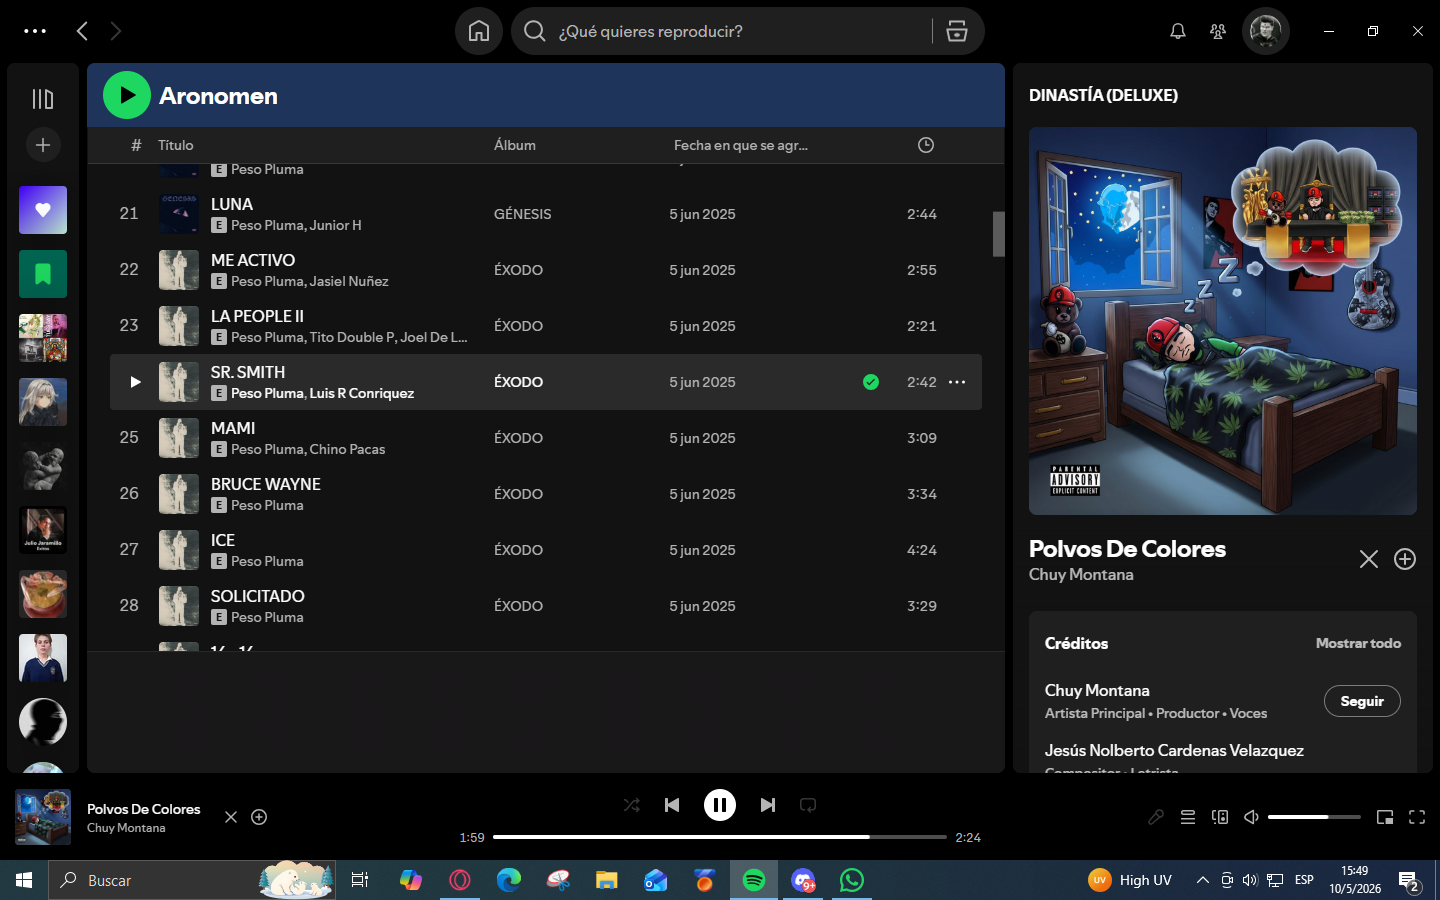
Task: Click the track list vertical scrollbar
Action: [x=998, y=234]
